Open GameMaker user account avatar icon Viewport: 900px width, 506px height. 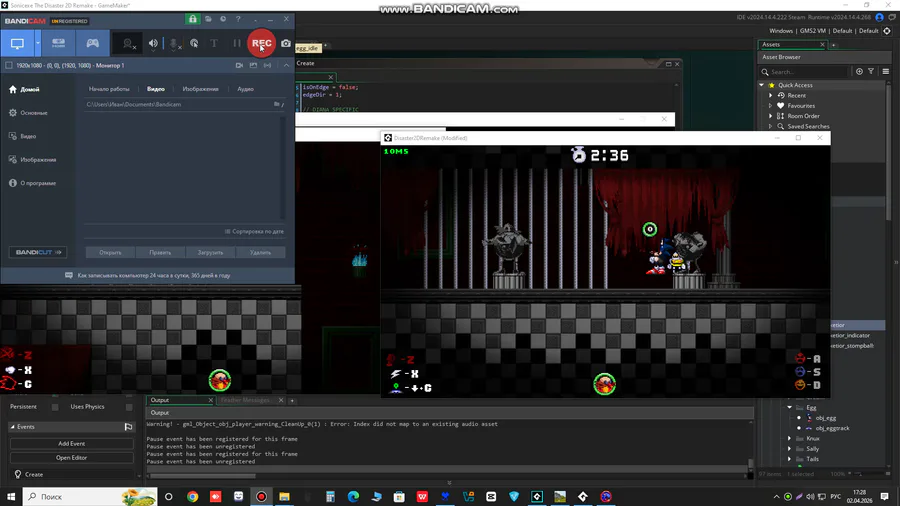(x=879, y=17)
